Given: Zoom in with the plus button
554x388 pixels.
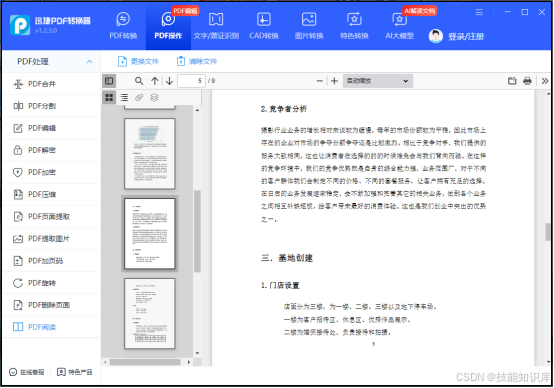Looking at the screenshot, I should pyautogui.click(x=334, y=81).
